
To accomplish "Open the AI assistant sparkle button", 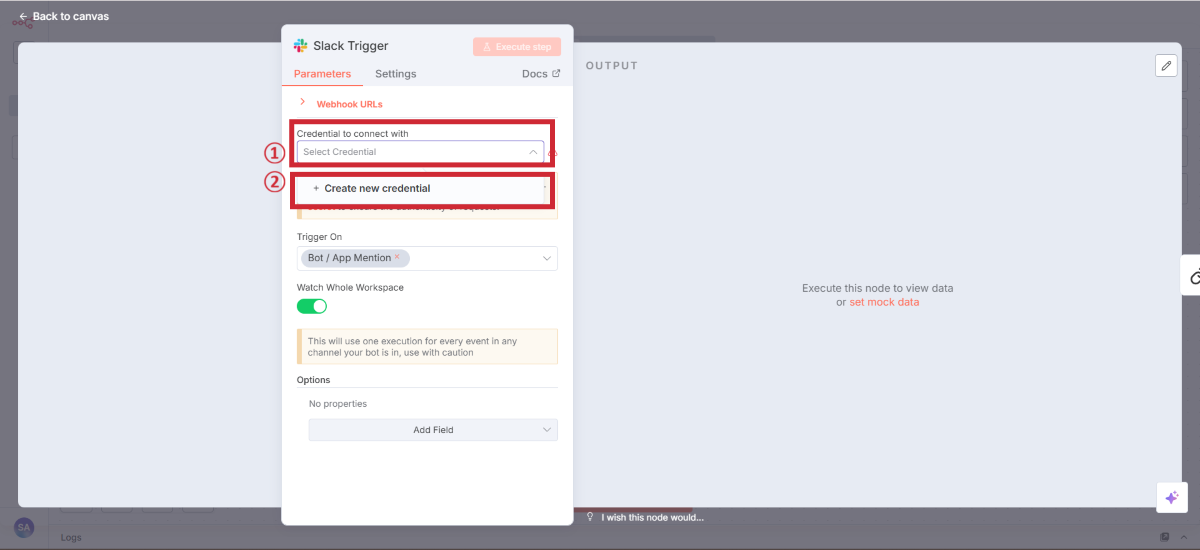I will point(1171,497).
